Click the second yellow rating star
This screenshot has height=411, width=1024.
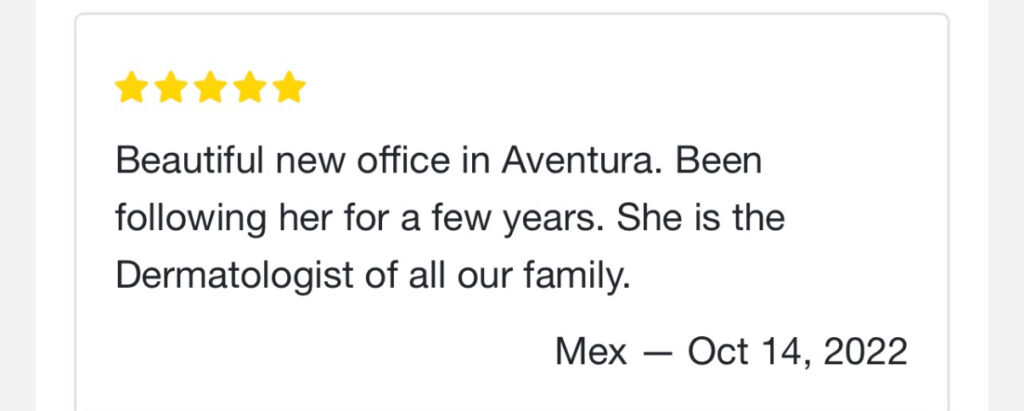pos(170,88)
